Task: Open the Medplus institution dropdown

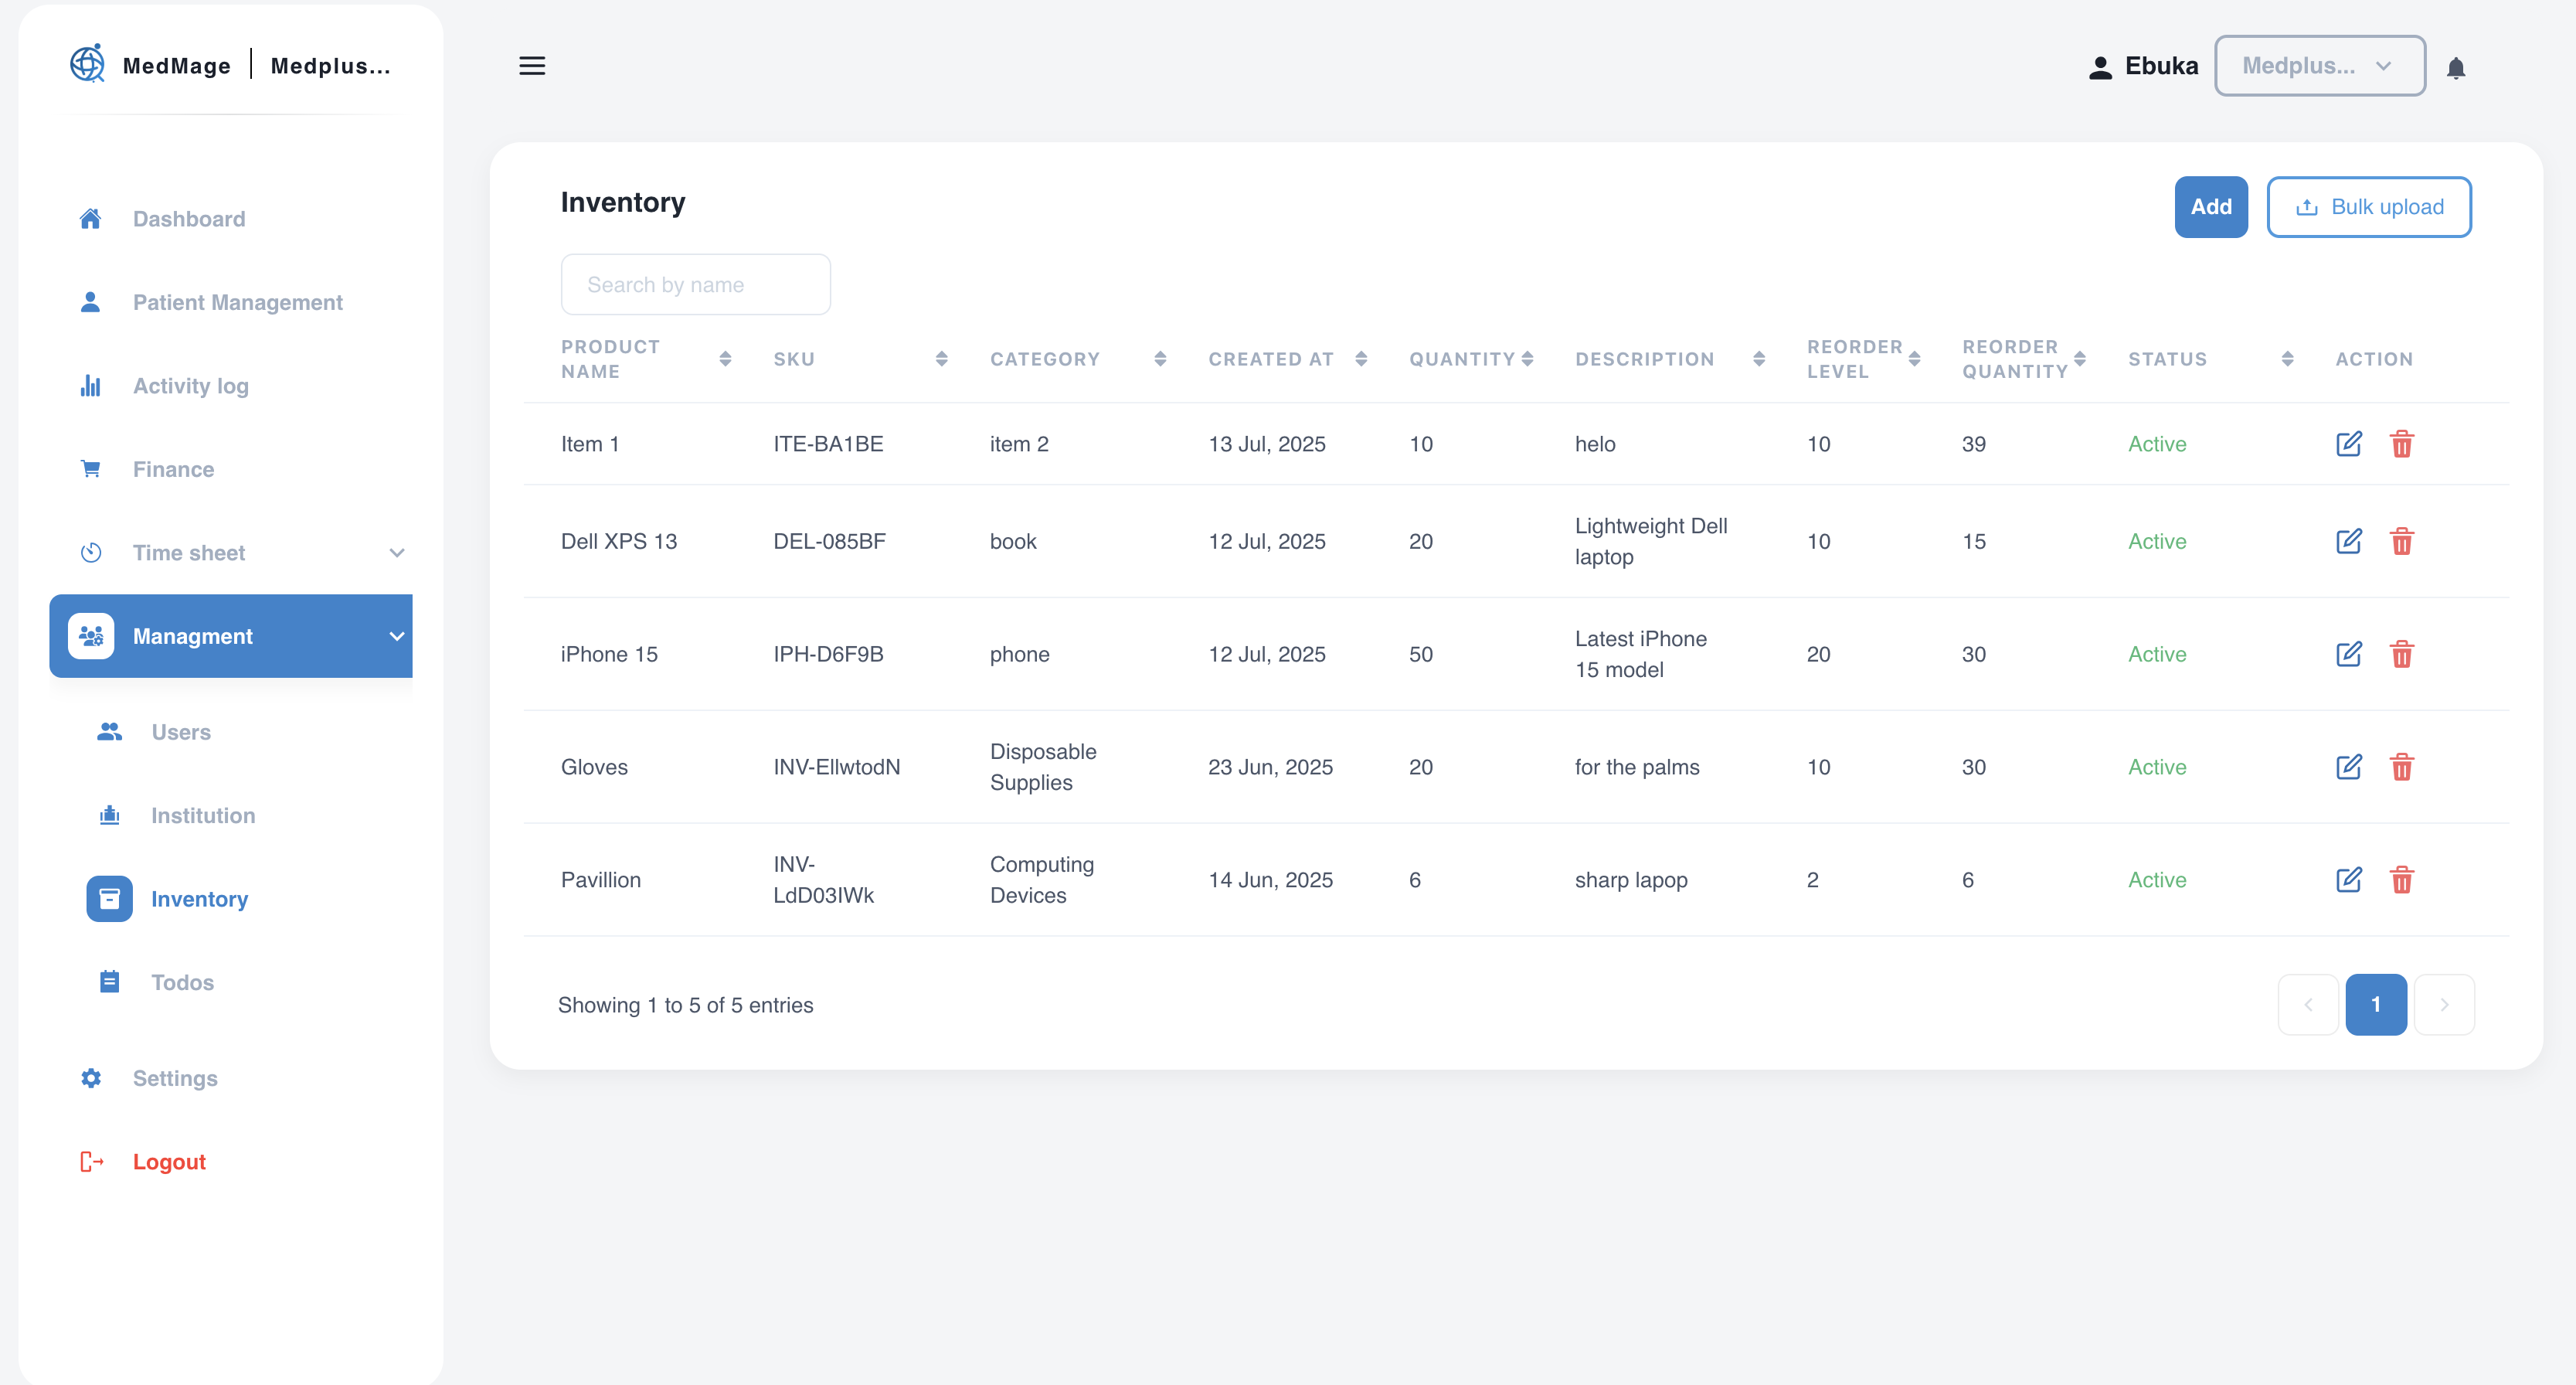Action: pyautogui.click(x=2319, y=66)
